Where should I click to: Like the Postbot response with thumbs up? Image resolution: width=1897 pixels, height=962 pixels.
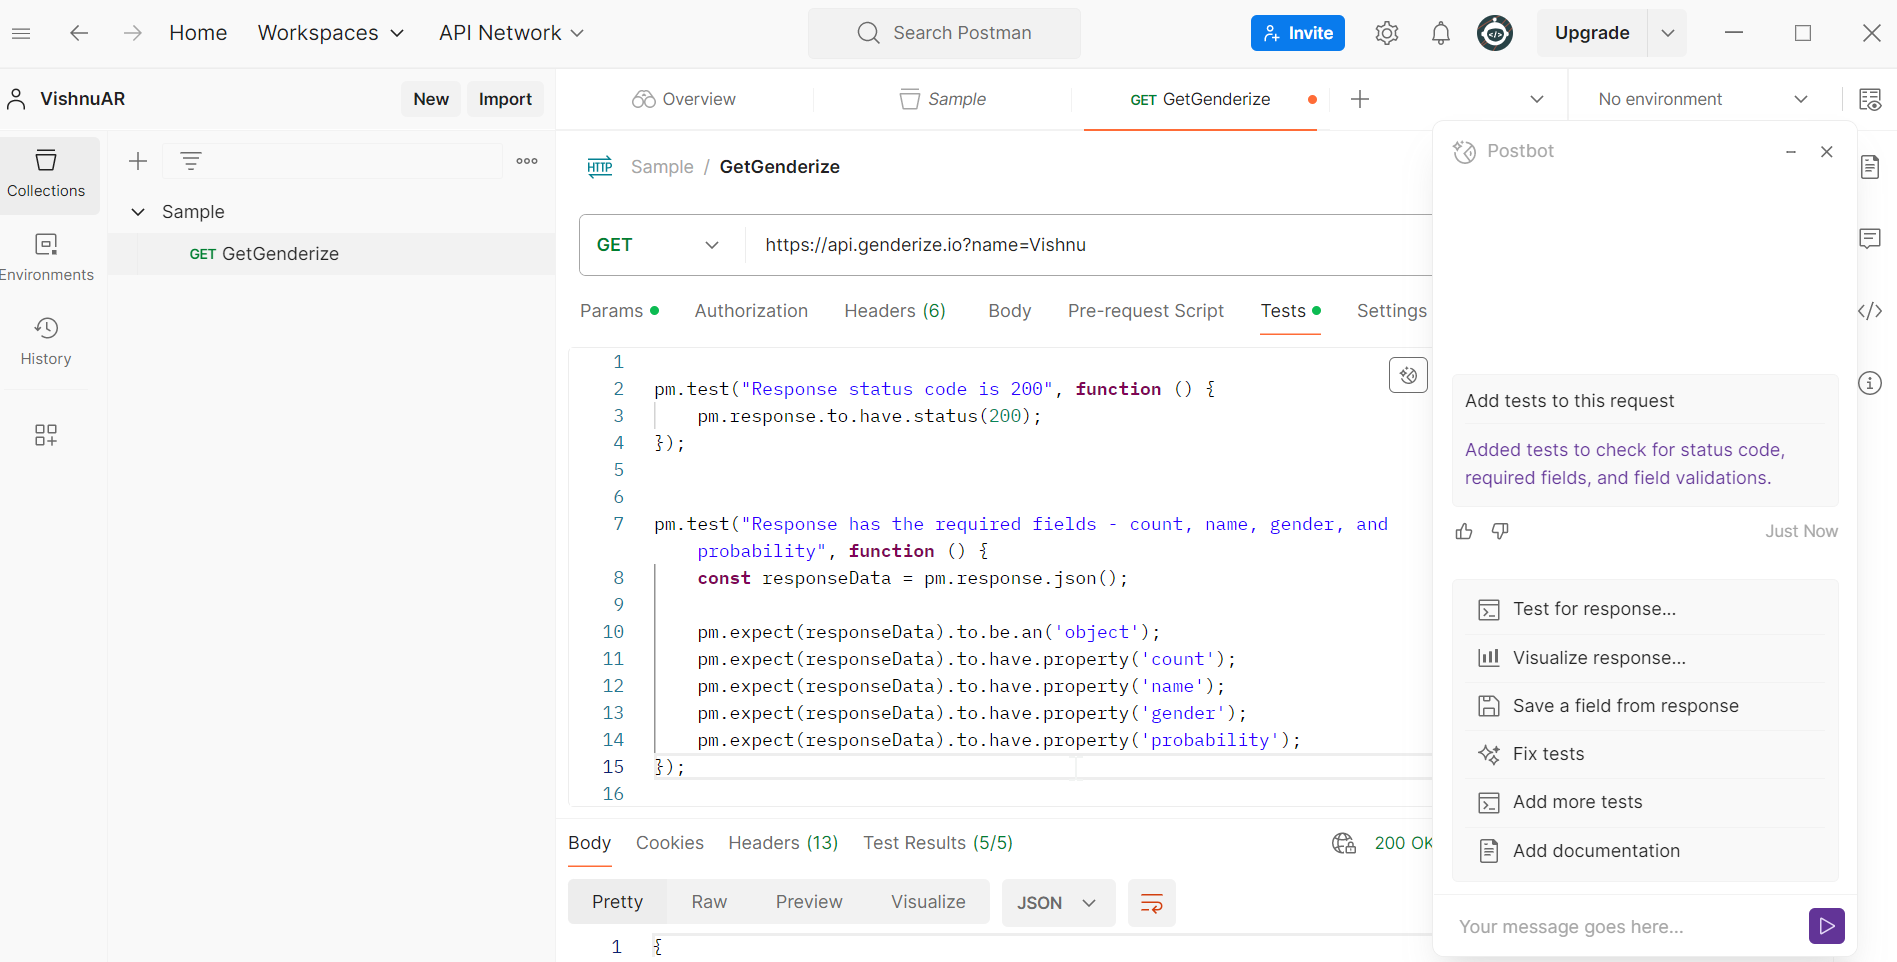(x=1464, y=531)
